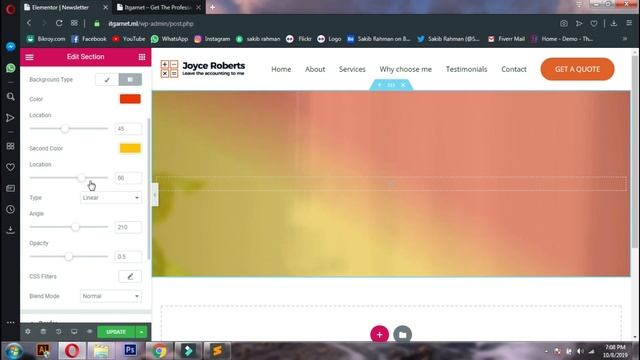Click the Joyce Roberts site logo

tap(203, 69)
